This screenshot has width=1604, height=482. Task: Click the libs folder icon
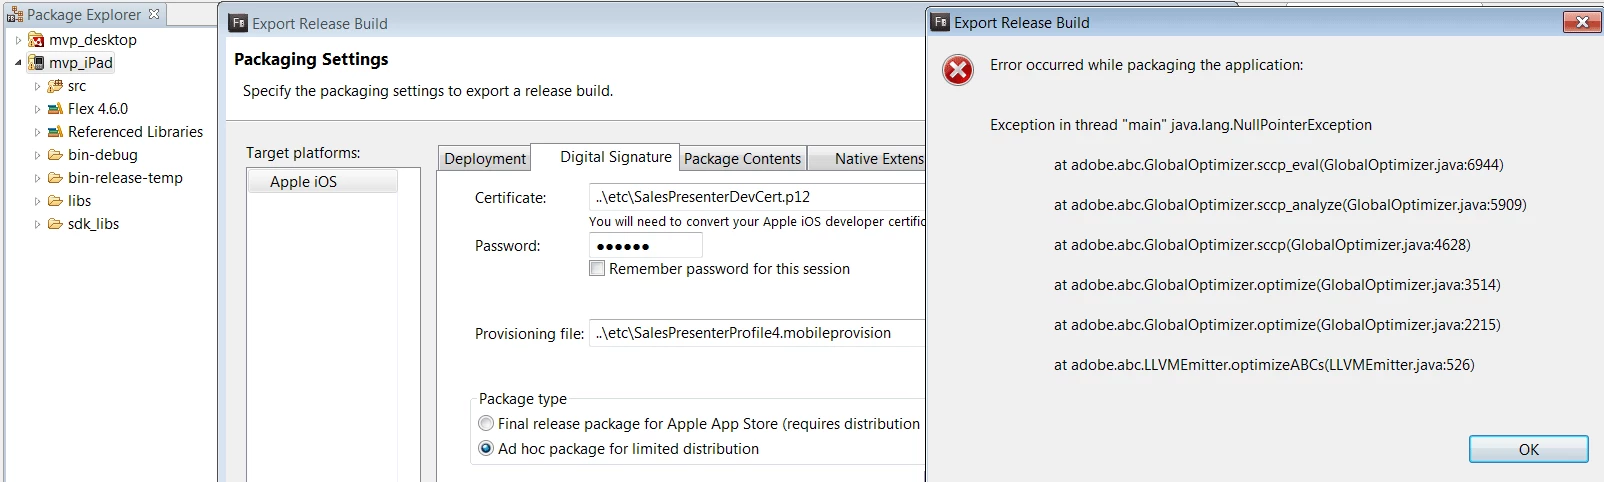(x=55, y=201)
